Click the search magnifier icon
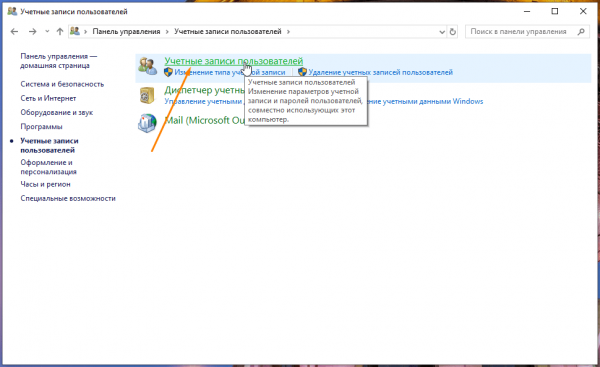Image resolution: width=600 pixels, height=367 pixels. tap(581, 32)
